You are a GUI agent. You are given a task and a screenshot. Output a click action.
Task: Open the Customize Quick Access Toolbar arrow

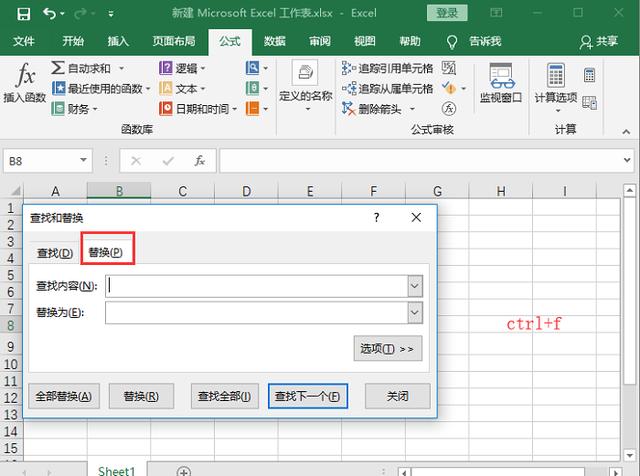pos(111,14)
